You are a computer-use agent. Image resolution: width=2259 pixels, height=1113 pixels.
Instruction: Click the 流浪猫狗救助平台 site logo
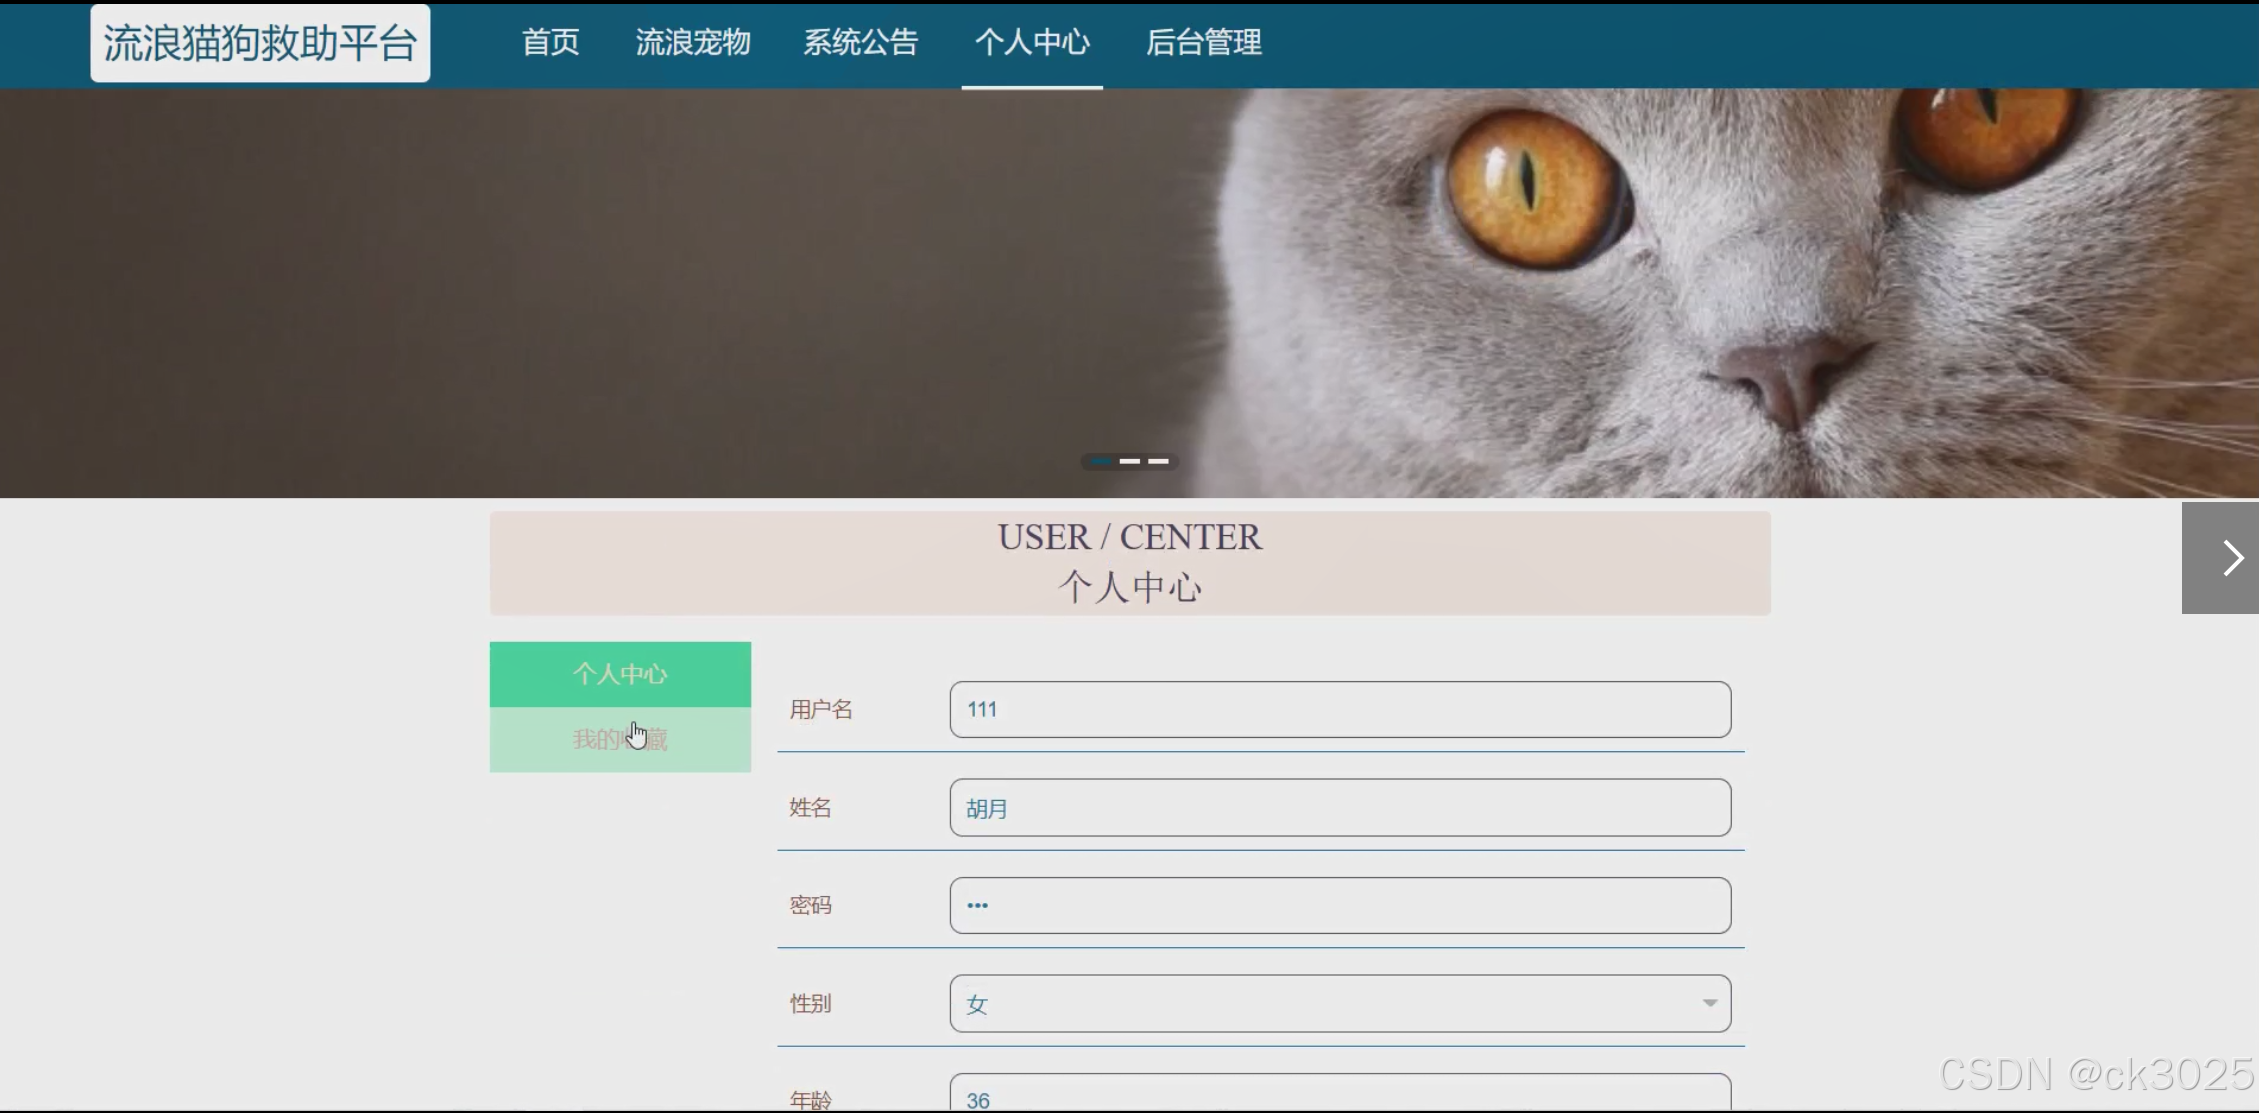pyautogui.click(x=260, y=43)
